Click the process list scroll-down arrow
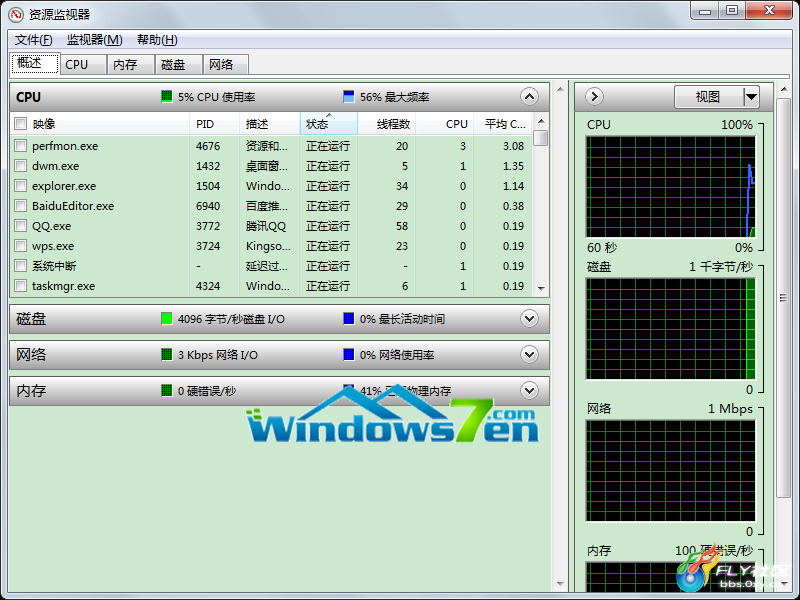The height and width of the screenshot is (600, 800). click(541, 289)
